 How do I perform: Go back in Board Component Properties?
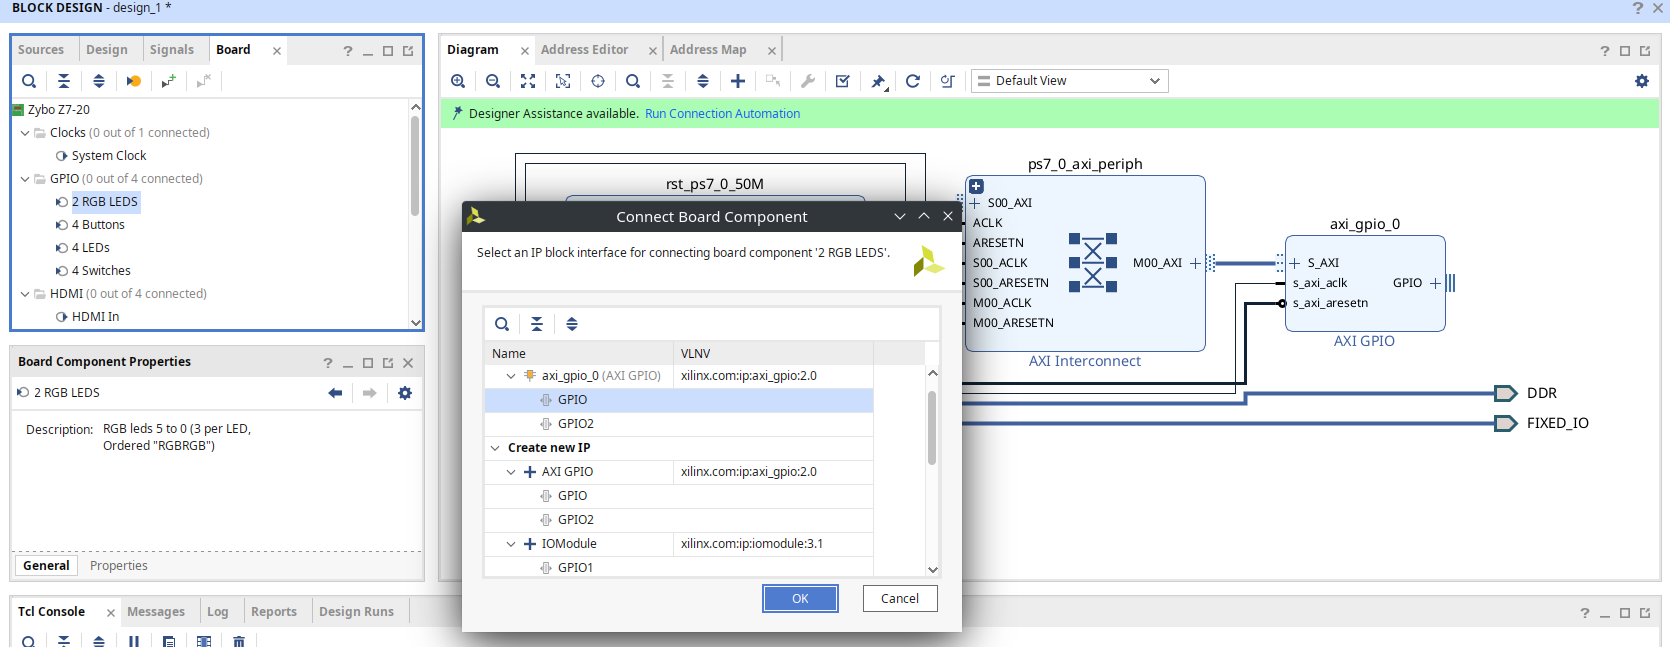[335, 393]
